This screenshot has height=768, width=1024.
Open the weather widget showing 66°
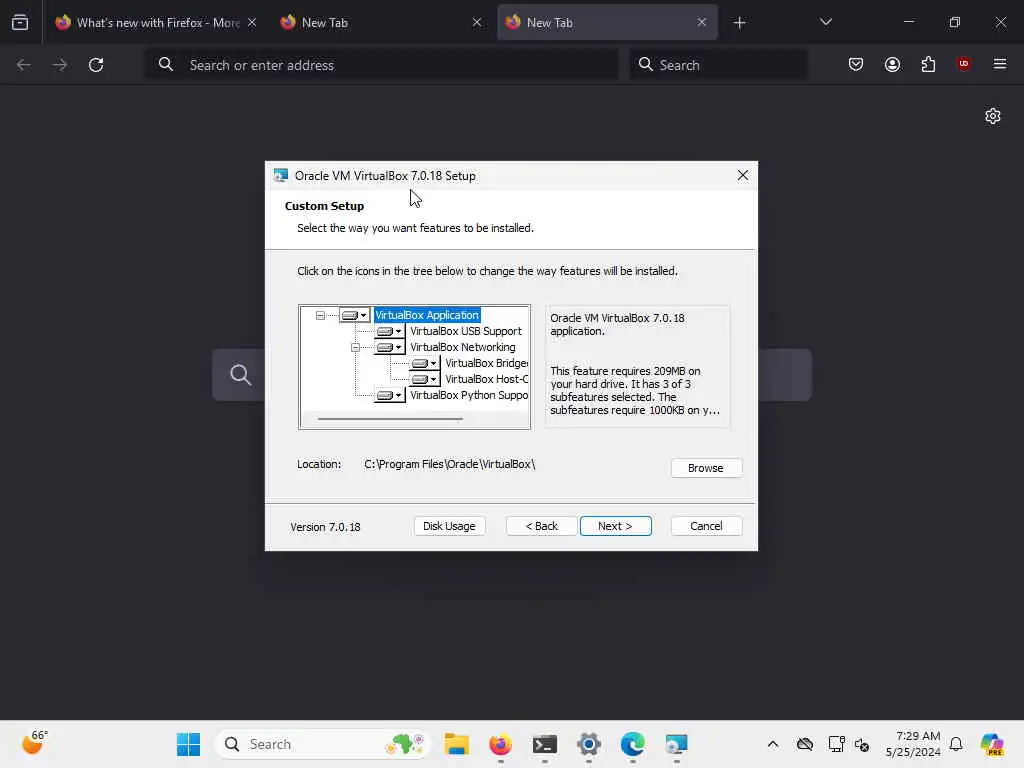click(35, 743)
